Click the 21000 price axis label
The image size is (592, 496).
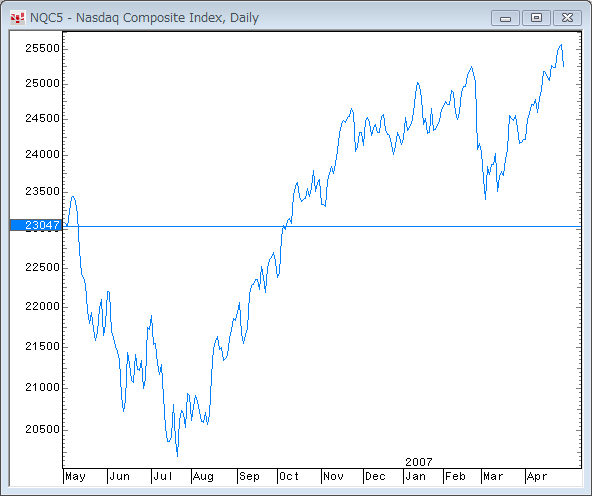pyautogui.click(x=43, y=387)
